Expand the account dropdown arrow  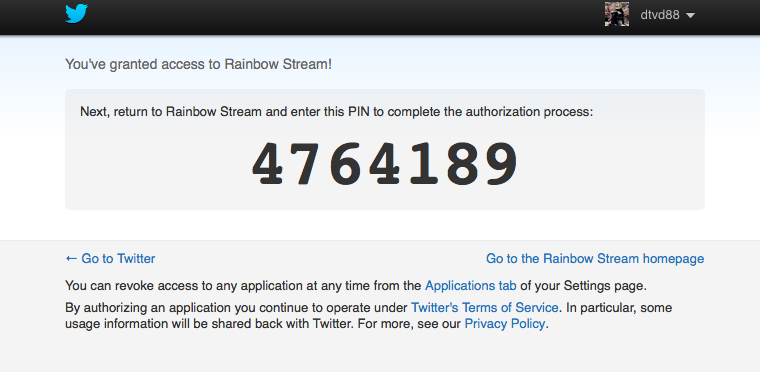tap(690, 16)
